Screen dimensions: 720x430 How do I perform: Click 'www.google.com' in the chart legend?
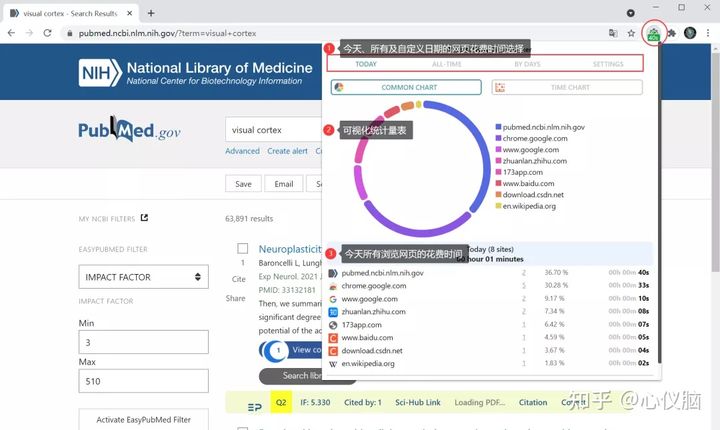coord(531,150)
